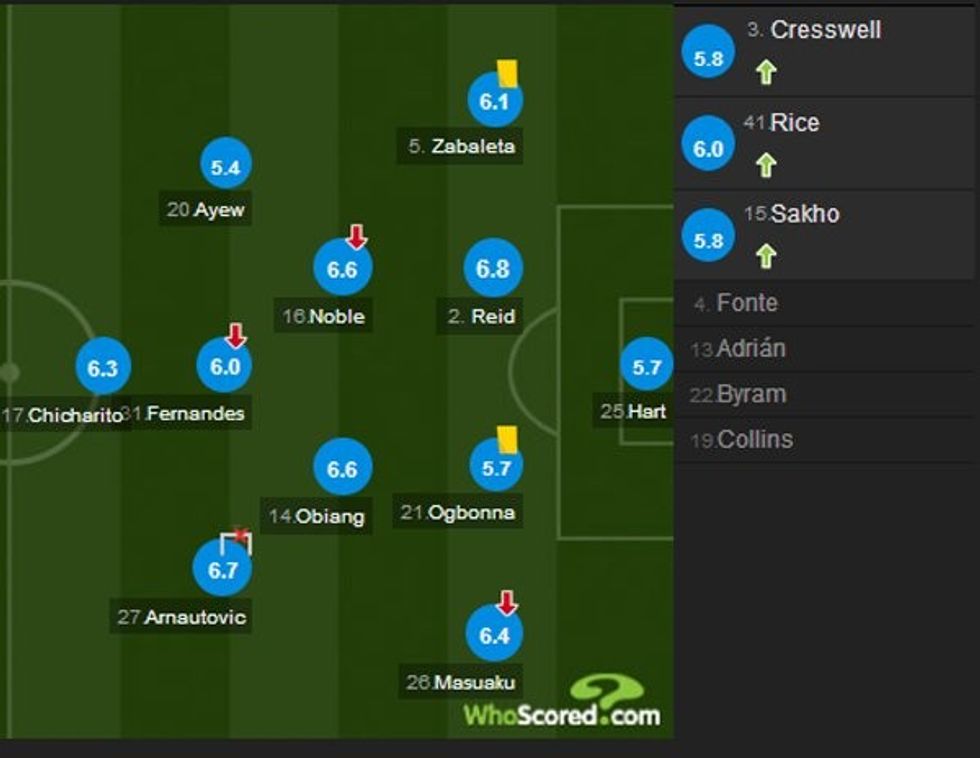The height and width of the screenshot is (758, 980).
Task: Click Fernandes' red substituted-off arrow
Action: pyautogui.click(x=236, y=335)
